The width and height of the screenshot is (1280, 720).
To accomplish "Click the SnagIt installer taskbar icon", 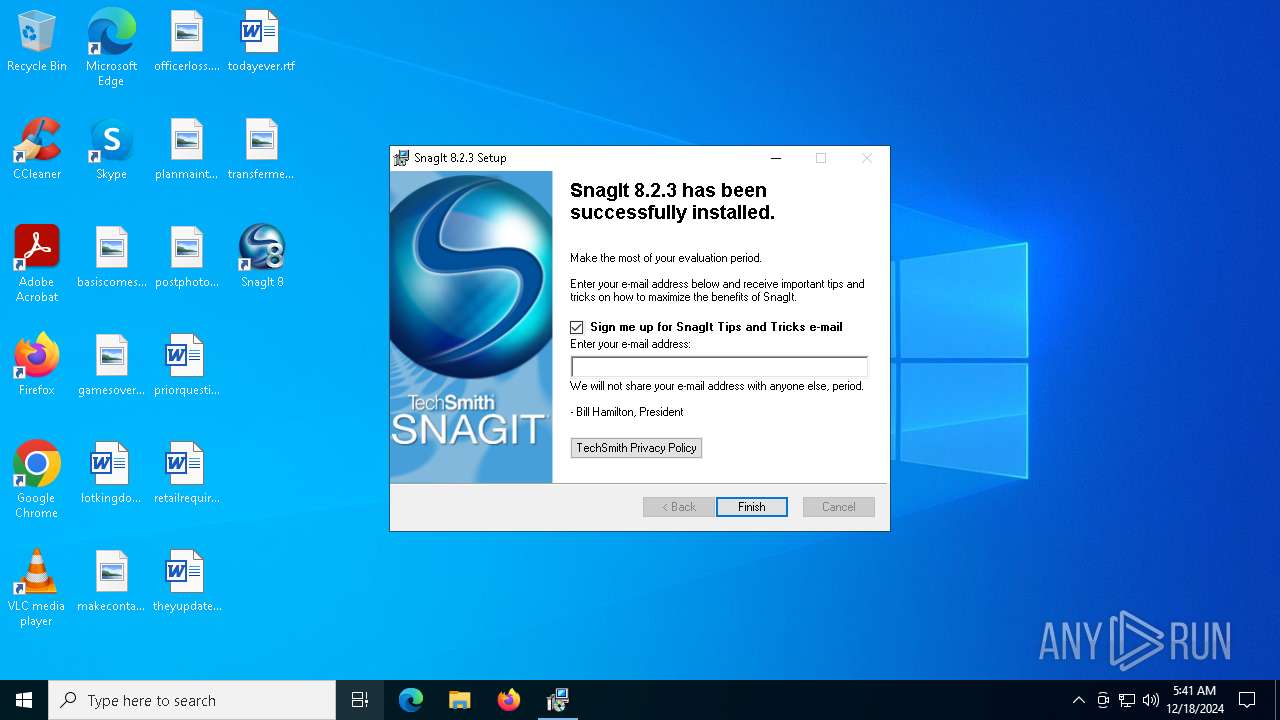I will pos(558,700).
